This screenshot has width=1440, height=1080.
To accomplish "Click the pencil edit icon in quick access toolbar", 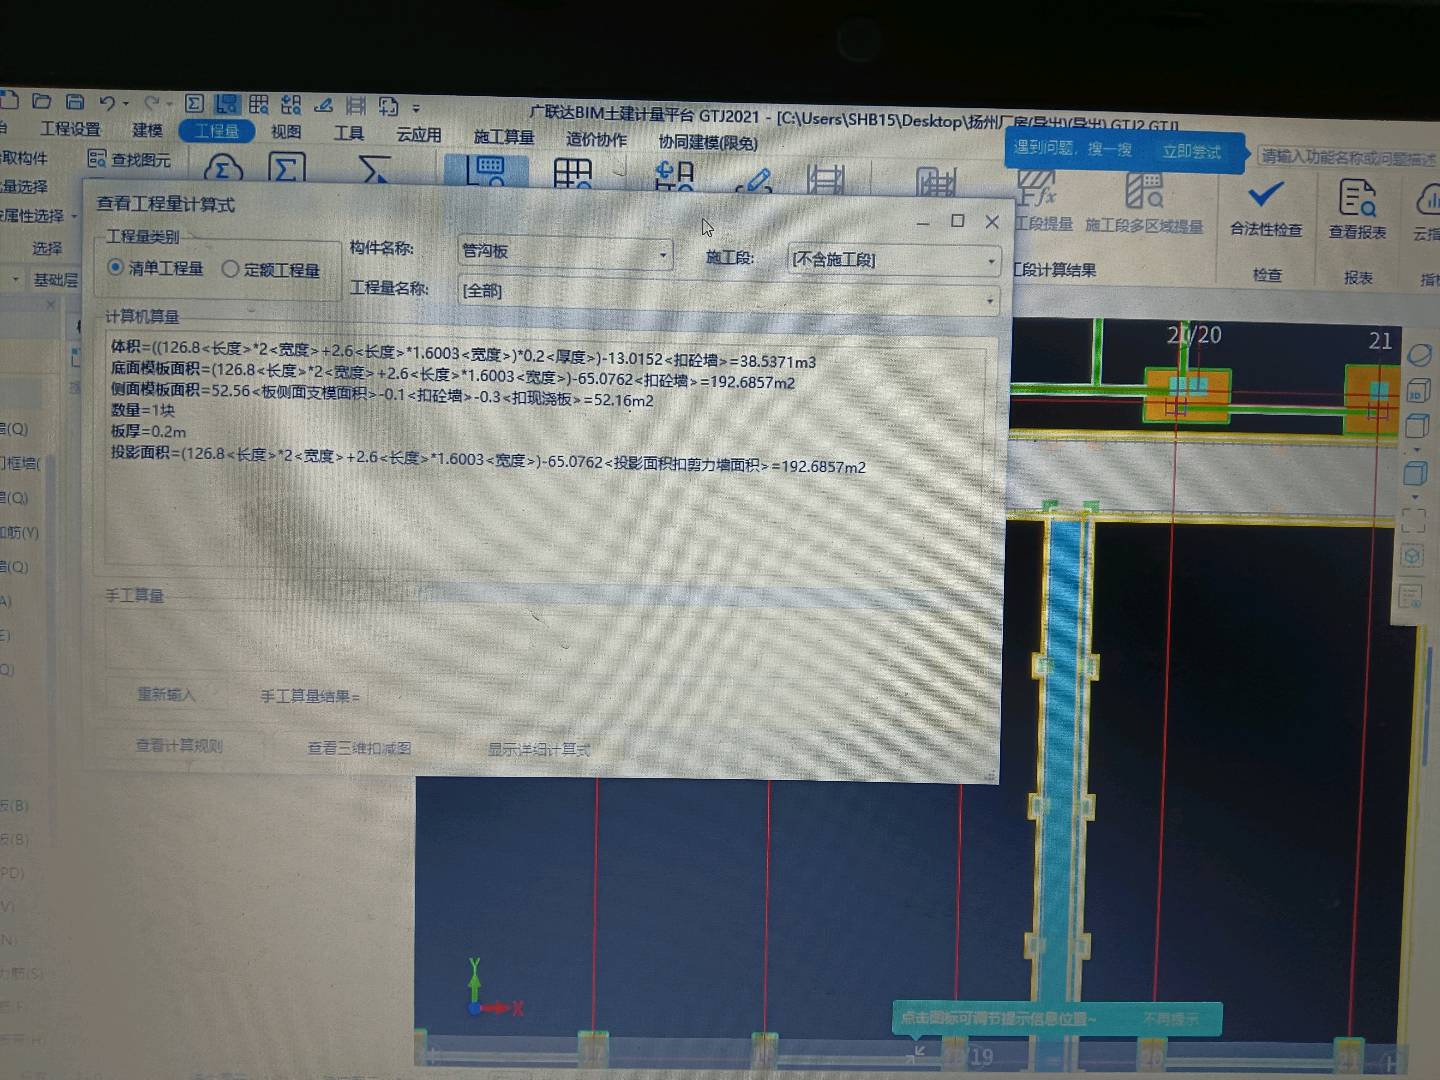I will 323,104.
